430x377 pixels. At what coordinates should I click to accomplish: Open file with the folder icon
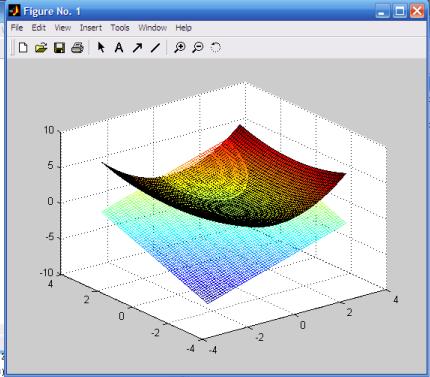pos(41,48)
